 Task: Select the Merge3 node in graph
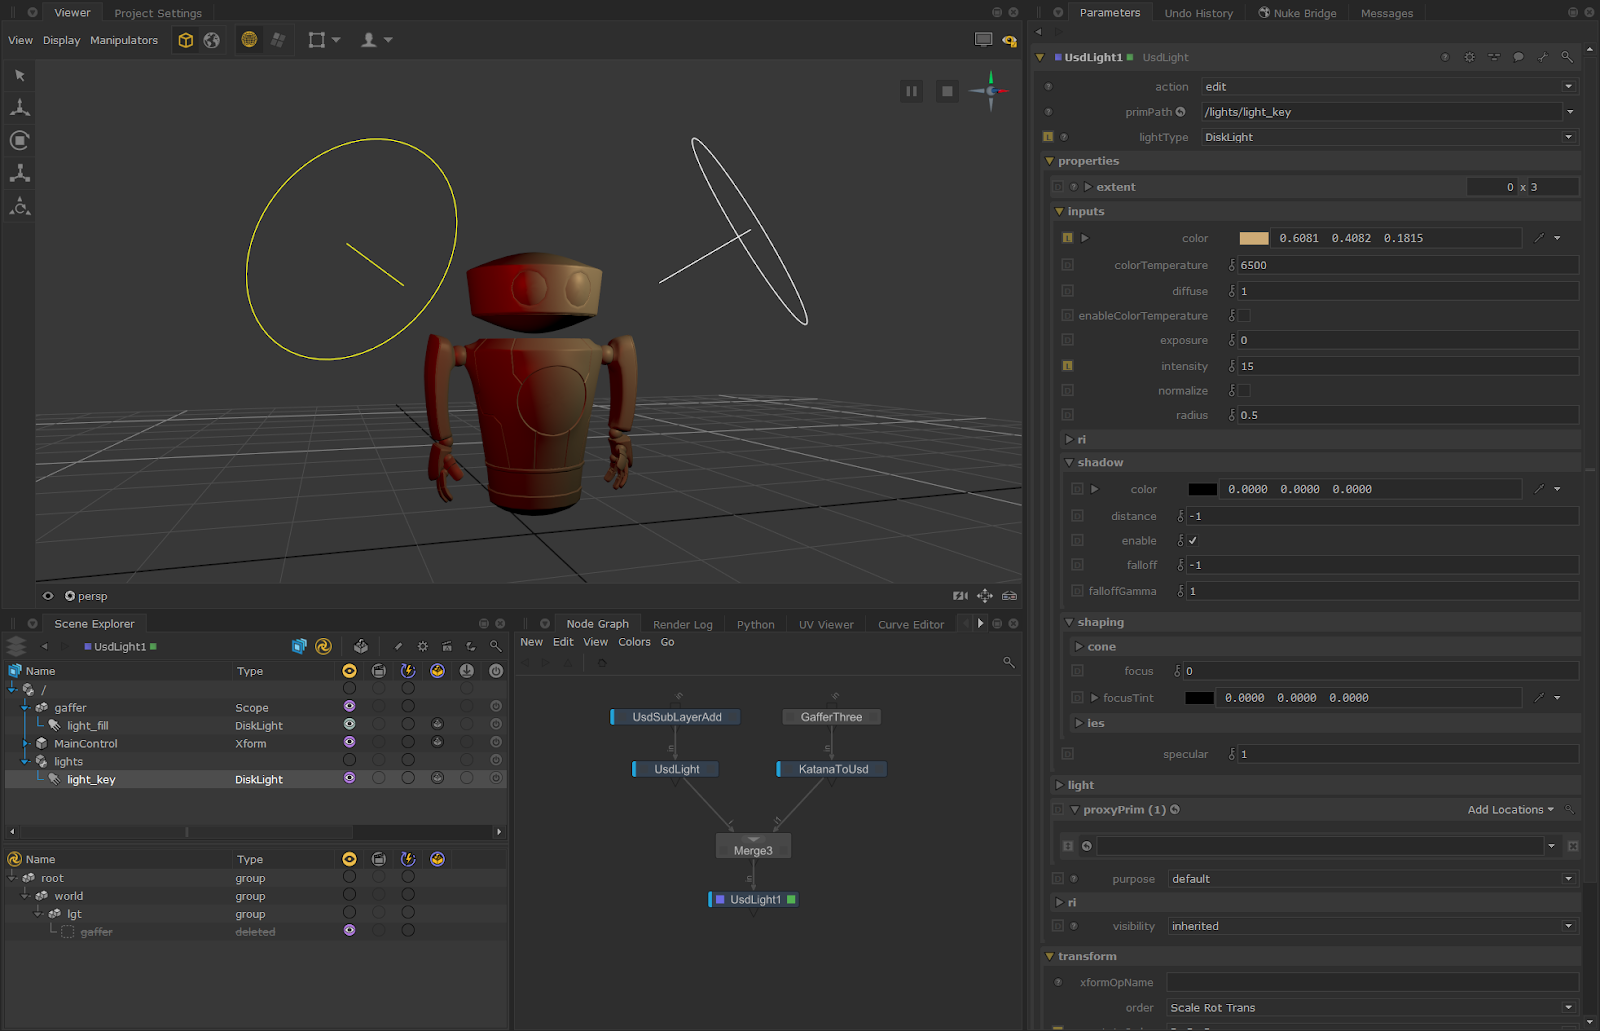753,850
